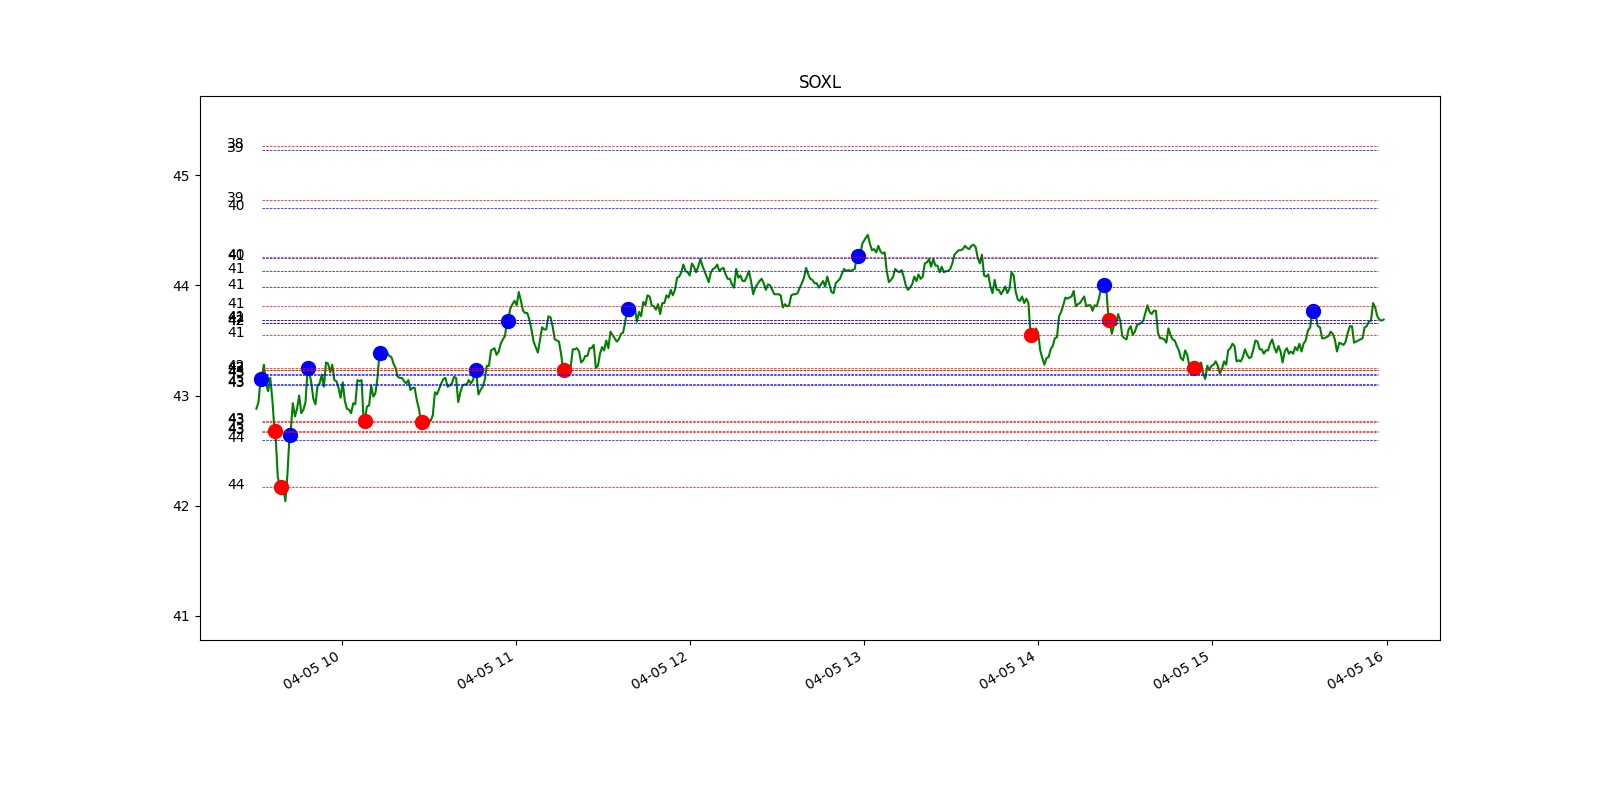Select the red marker near 10:27
This screenshot has height=800, width=1600.
[422, 422]
